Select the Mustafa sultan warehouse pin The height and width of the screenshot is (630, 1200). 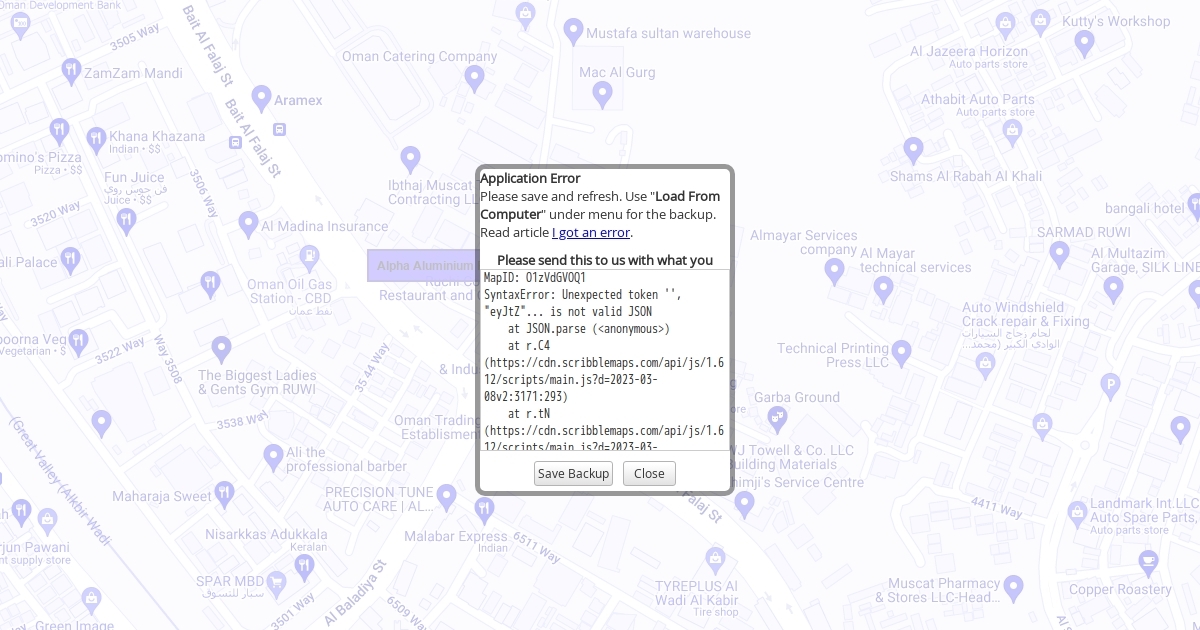coord(573,32)
